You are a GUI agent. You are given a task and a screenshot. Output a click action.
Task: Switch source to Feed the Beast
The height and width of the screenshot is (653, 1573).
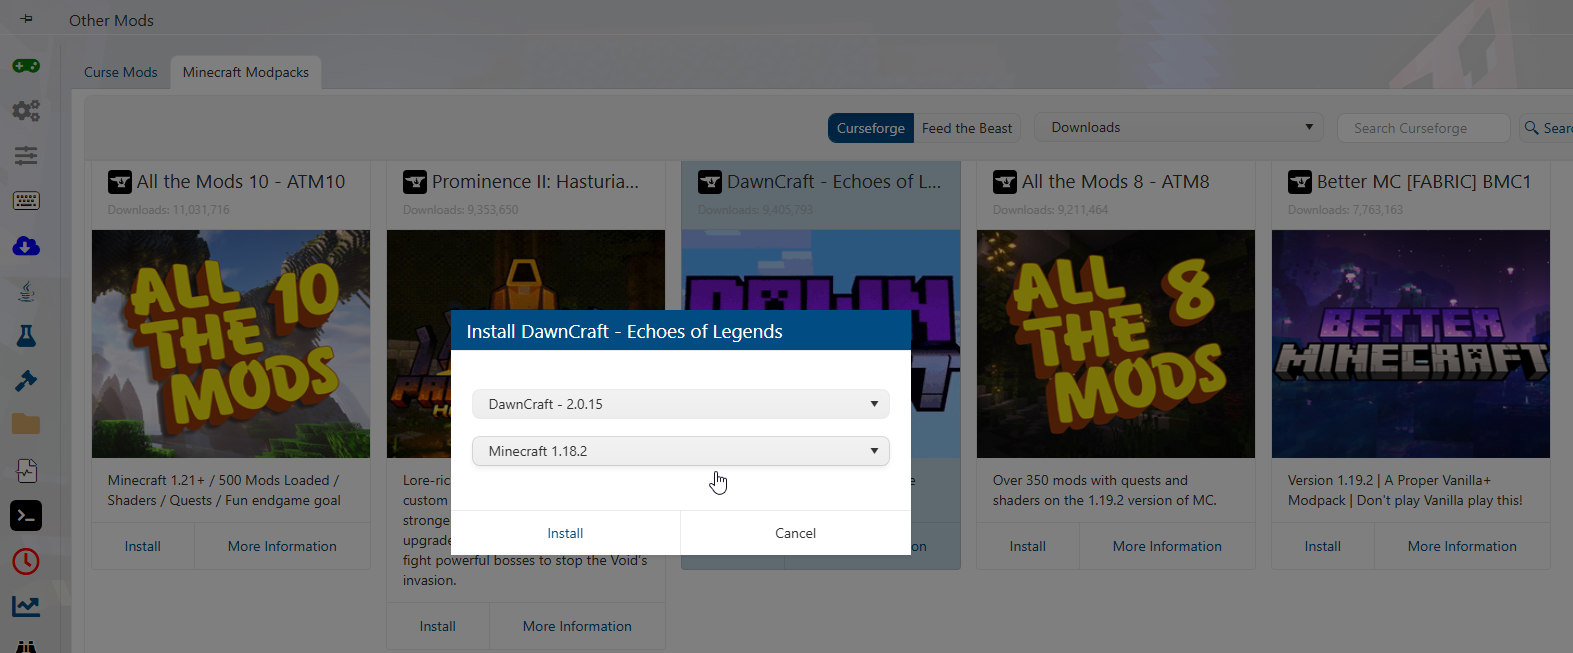coord(966,128)
